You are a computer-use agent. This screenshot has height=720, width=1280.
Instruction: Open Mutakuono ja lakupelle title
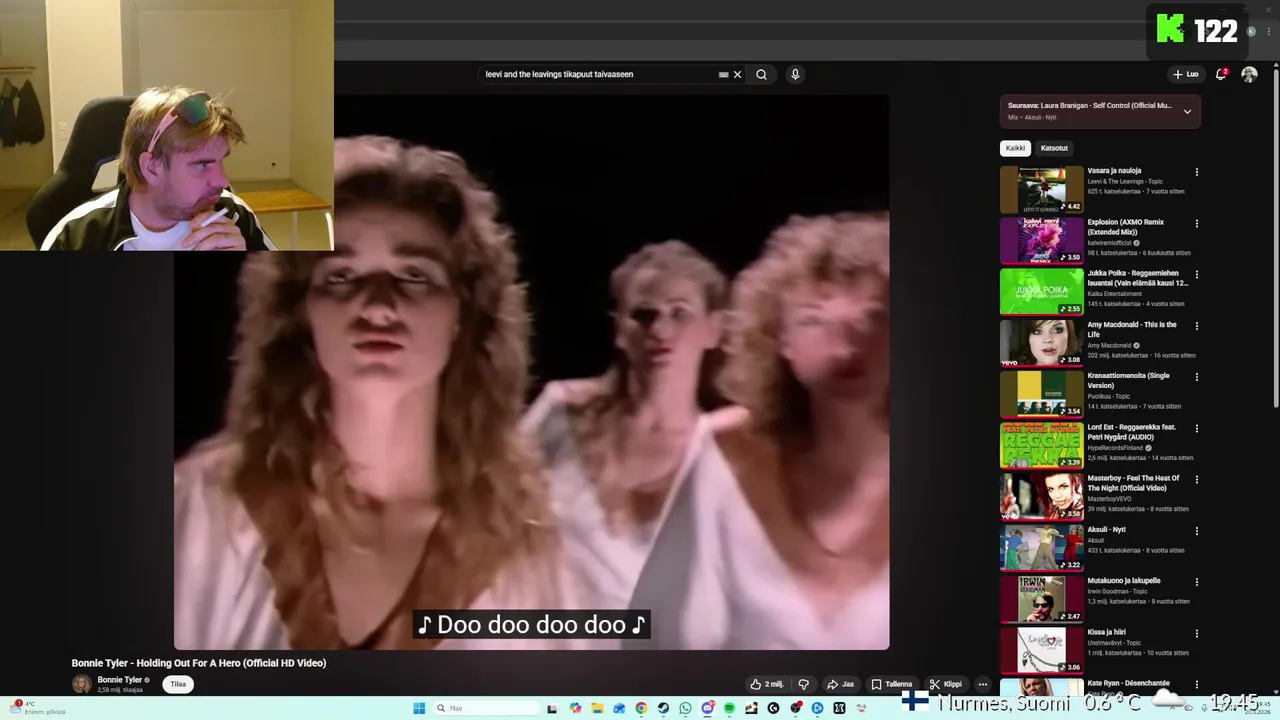coord(1124,581)
